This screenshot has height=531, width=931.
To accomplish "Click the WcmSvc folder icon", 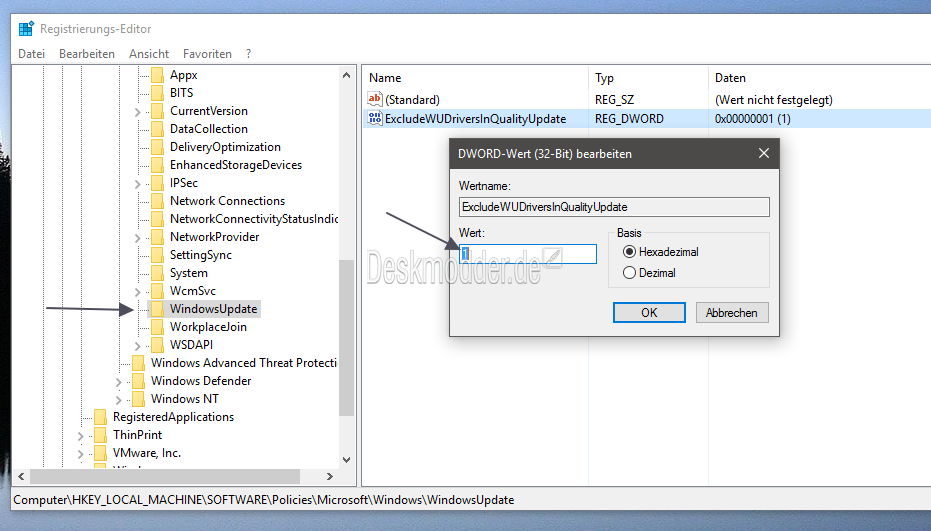I will [157, 291].
